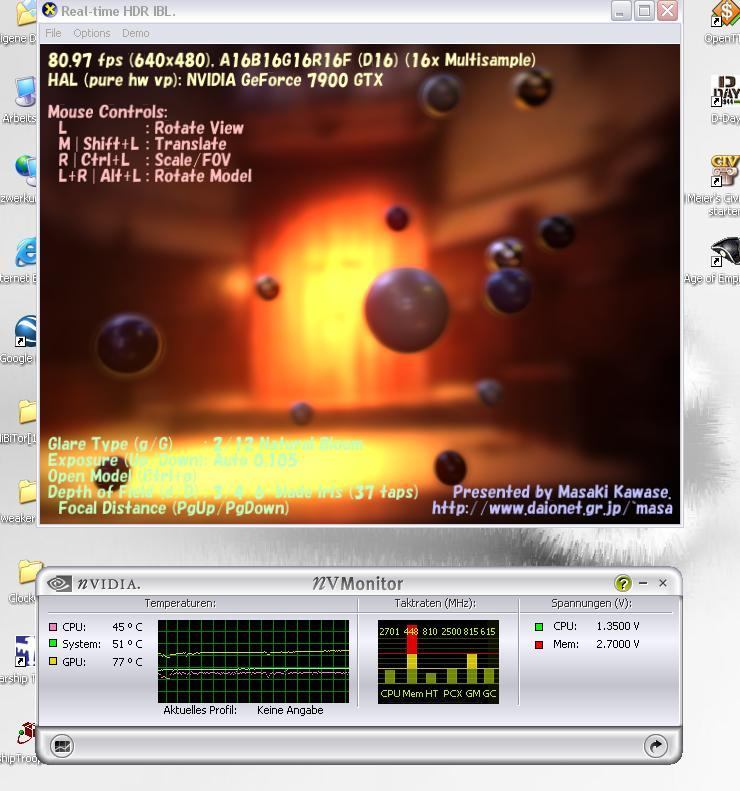
Task: Click the monitor icon button at NVMonitor bottom left
Action: 63,746
